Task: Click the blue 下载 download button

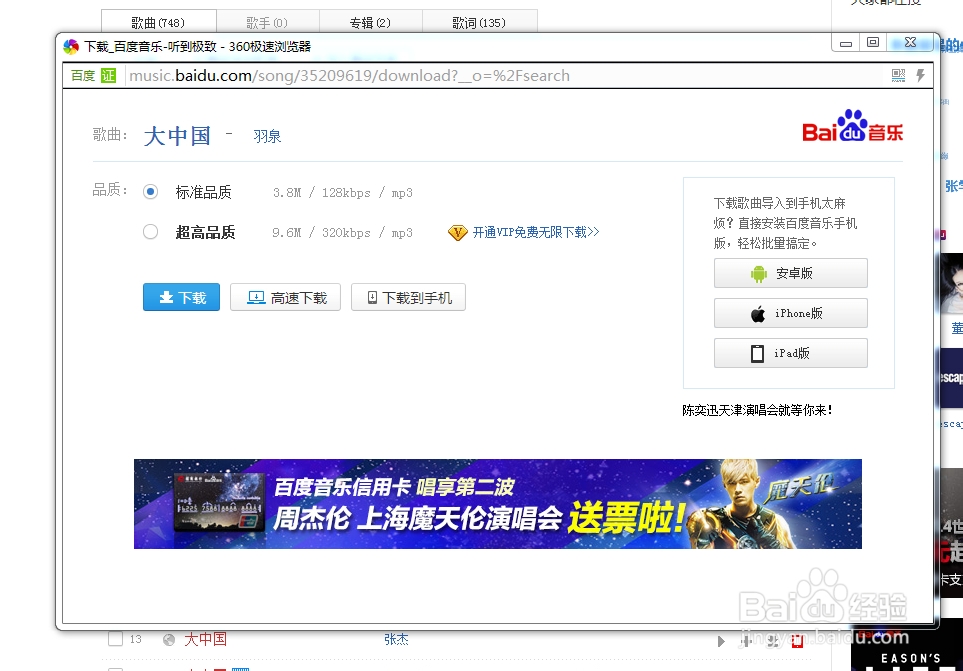Action: 180,297
